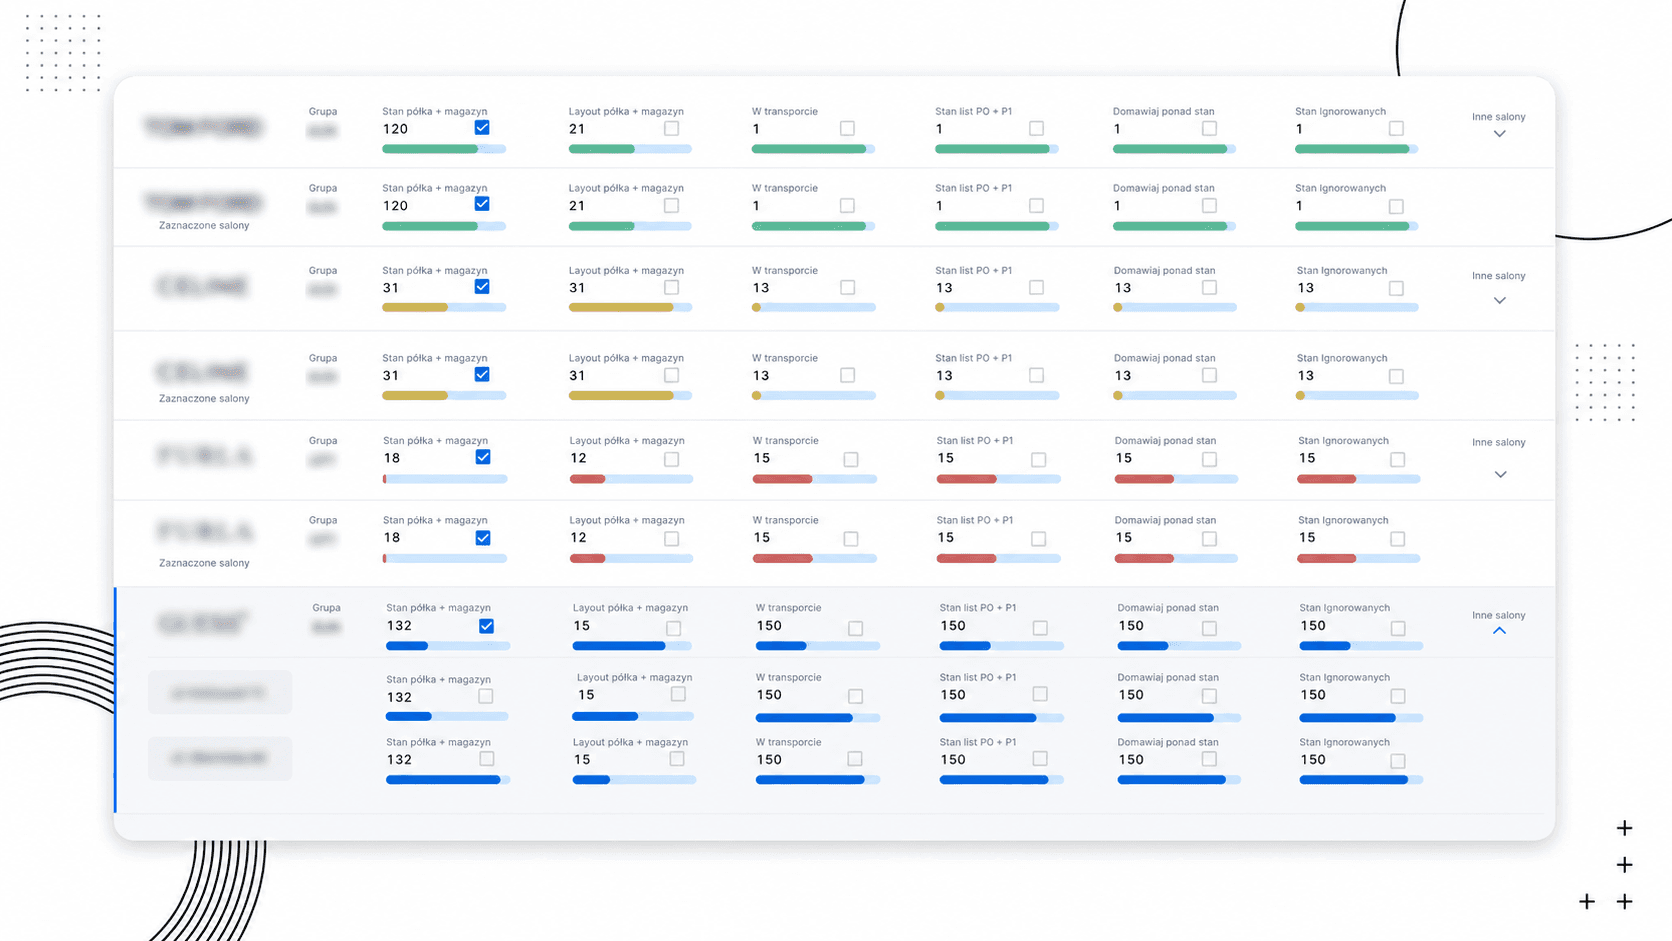Check Domawiaj ponad stan 13 in Zaznaczone salony row
The width and height of the screenshot is (1672, 941).
point(1209,375)
